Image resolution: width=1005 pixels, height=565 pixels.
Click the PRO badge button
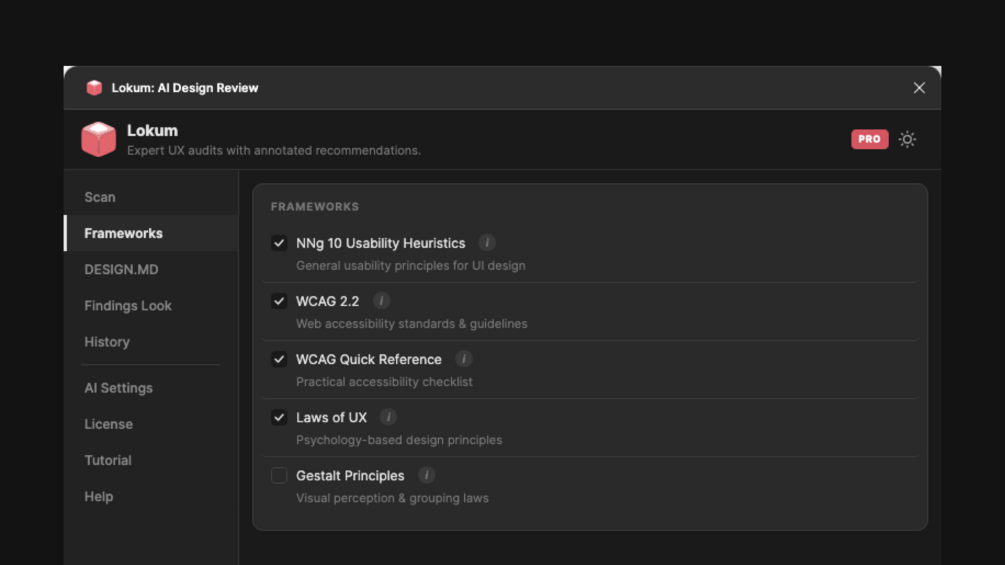pos(869,139)
